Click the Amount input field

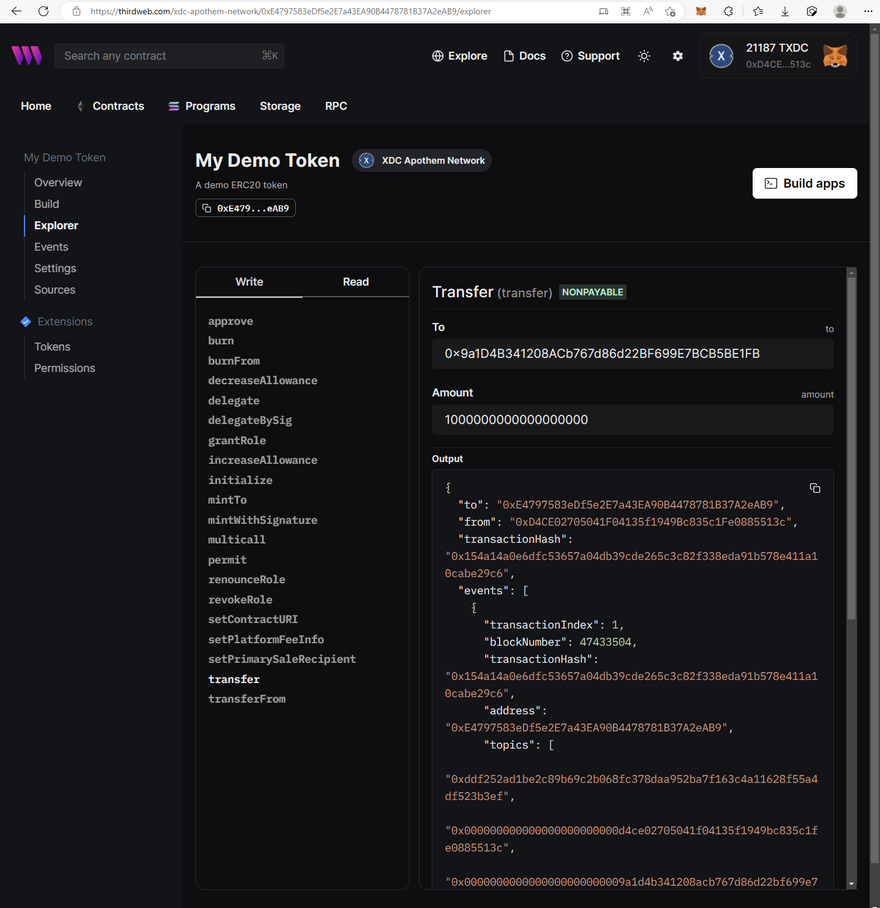(632, 420)
